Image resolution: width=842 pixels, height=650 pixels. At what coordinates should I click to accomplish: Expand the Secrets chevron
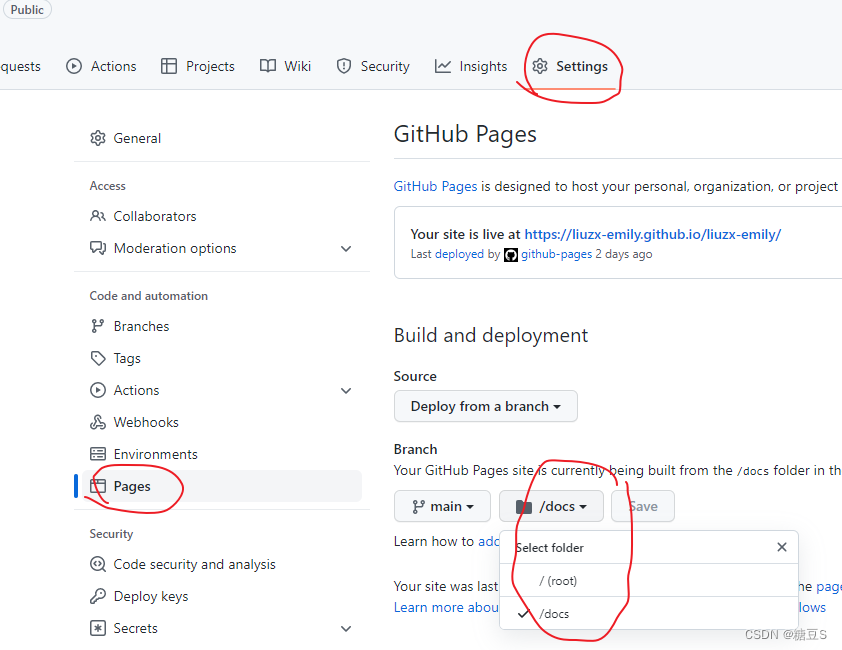pyautogui.click(x=346, y=629)
